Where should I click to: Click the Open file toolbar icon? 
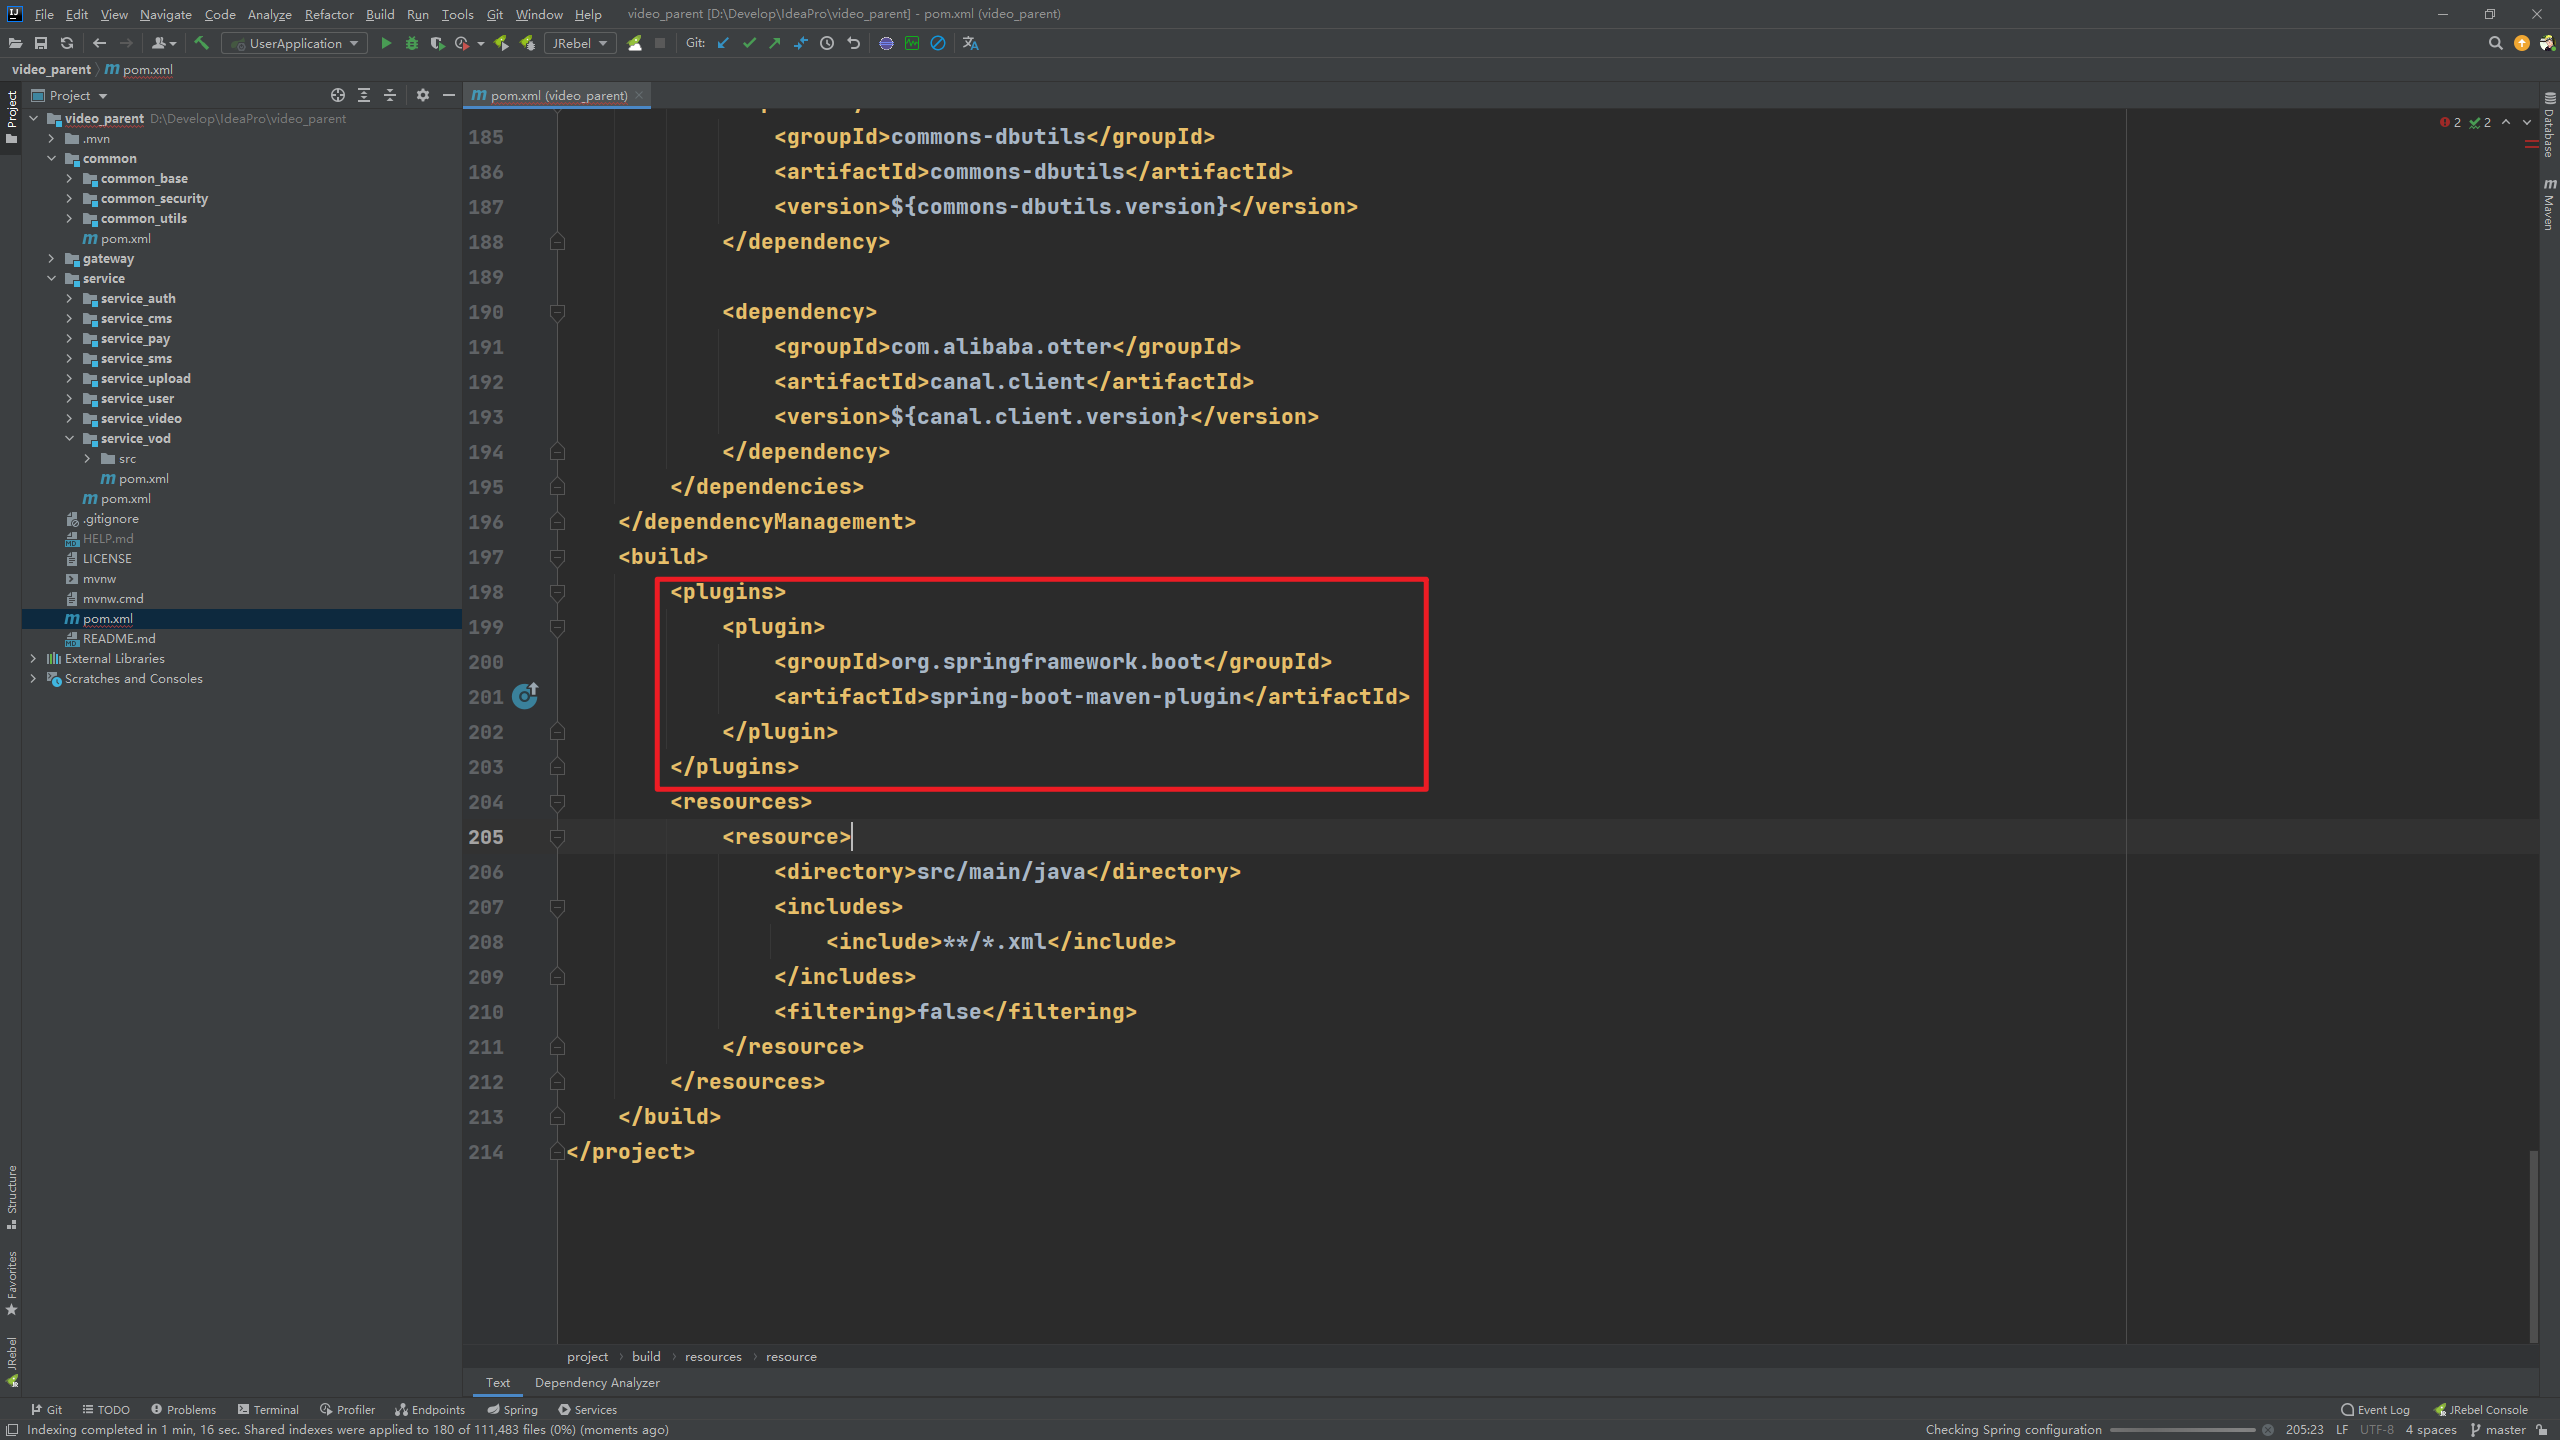tap(15, 43)
